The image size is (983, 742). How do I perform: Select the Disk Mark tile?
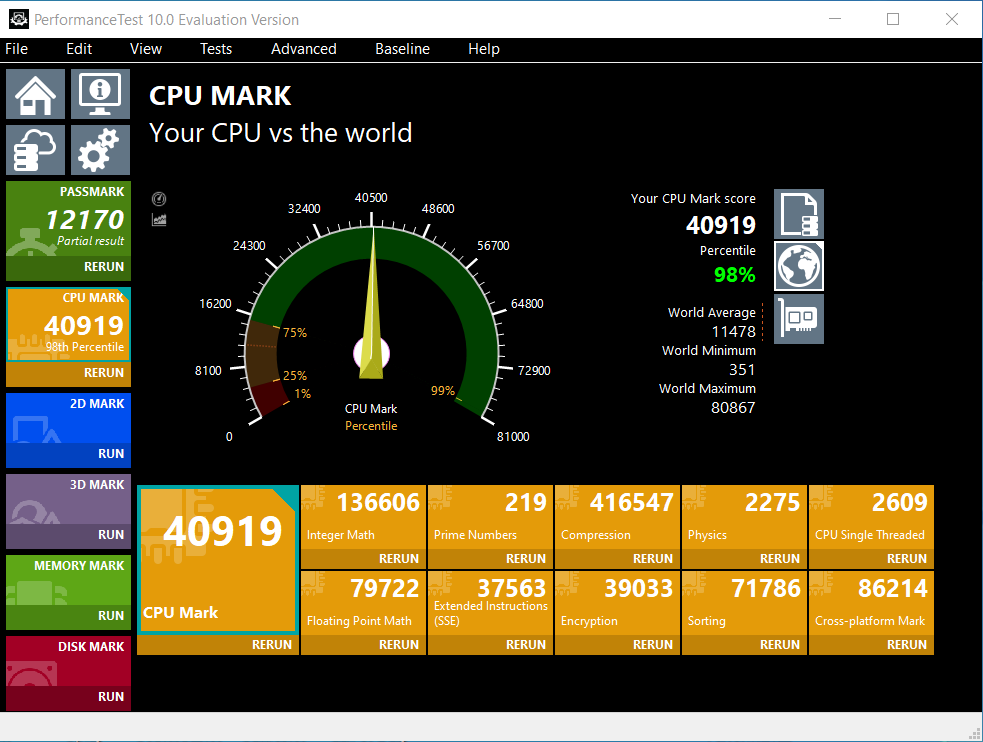coord(68,661)
